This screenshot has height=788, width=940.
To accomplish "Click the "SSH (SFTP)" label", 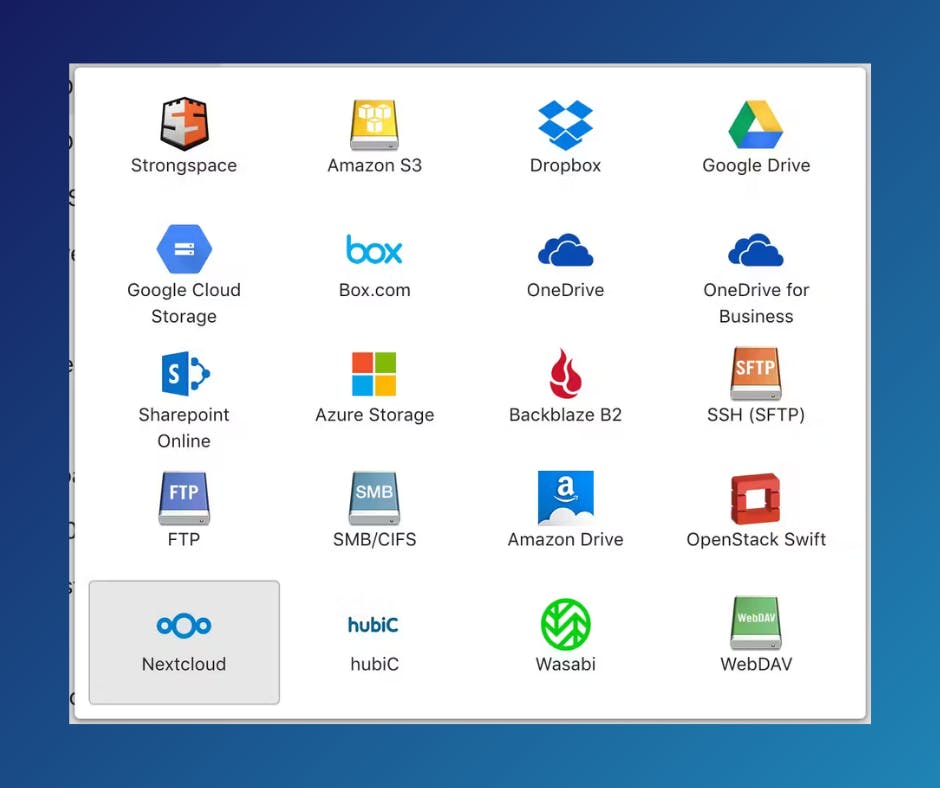I will [756, 415].
